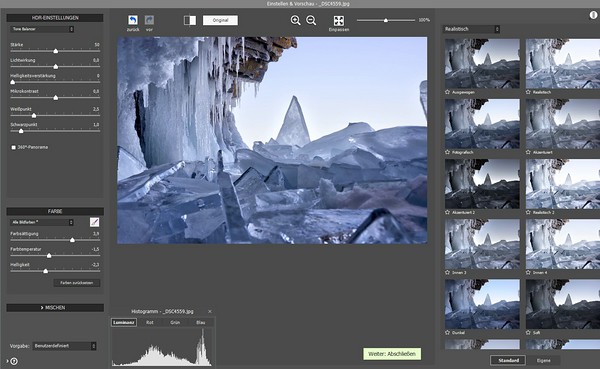The image size is (600, 369).
Task: Switch histogram to Grün tab
Action: point(175,323)
